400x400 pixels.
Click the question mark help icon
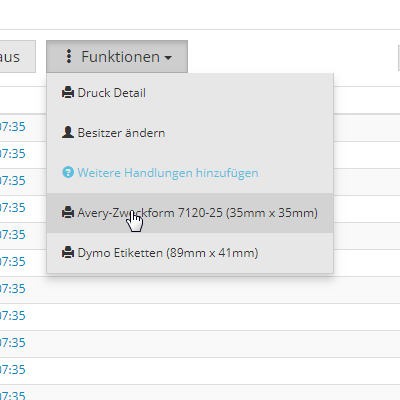[68, 172]
